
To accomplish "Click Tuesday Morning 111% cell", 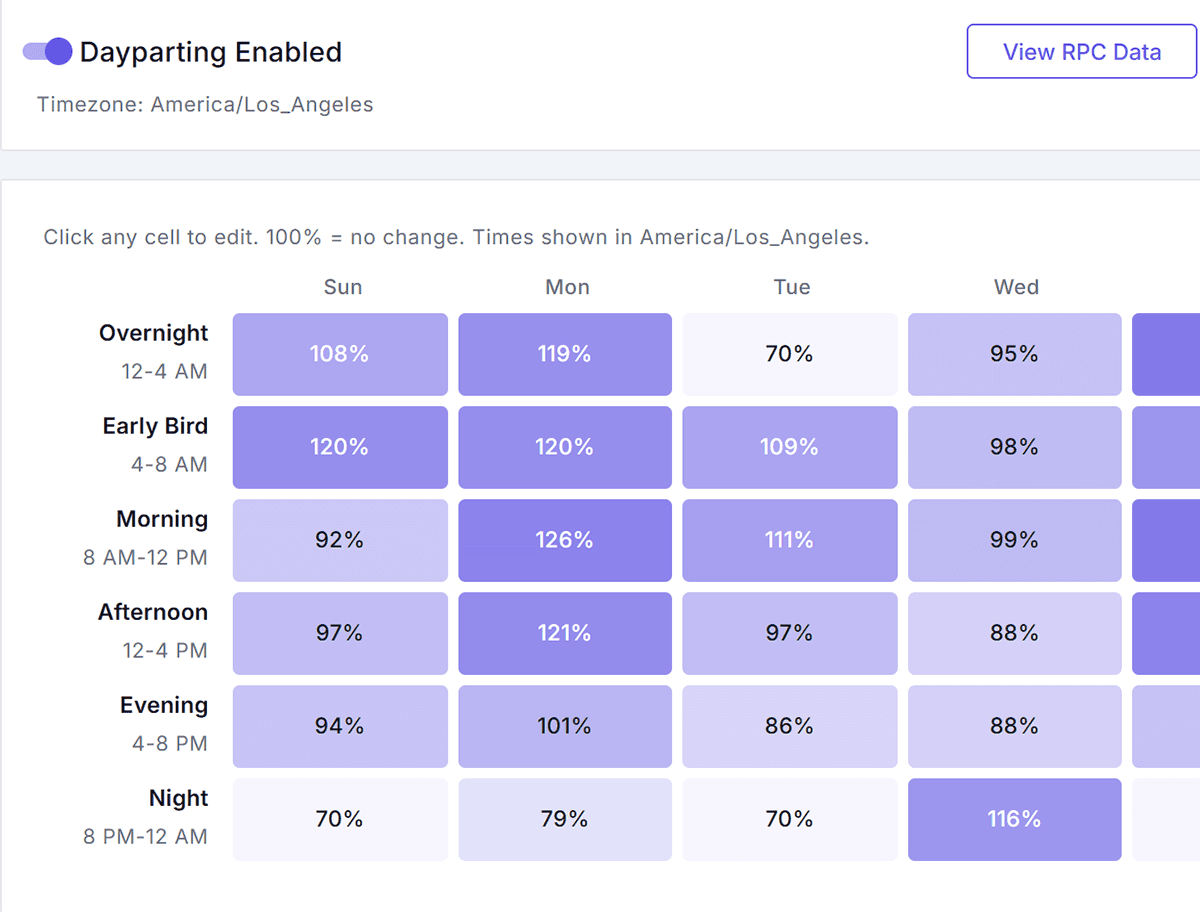I will [x=790, y=540].
